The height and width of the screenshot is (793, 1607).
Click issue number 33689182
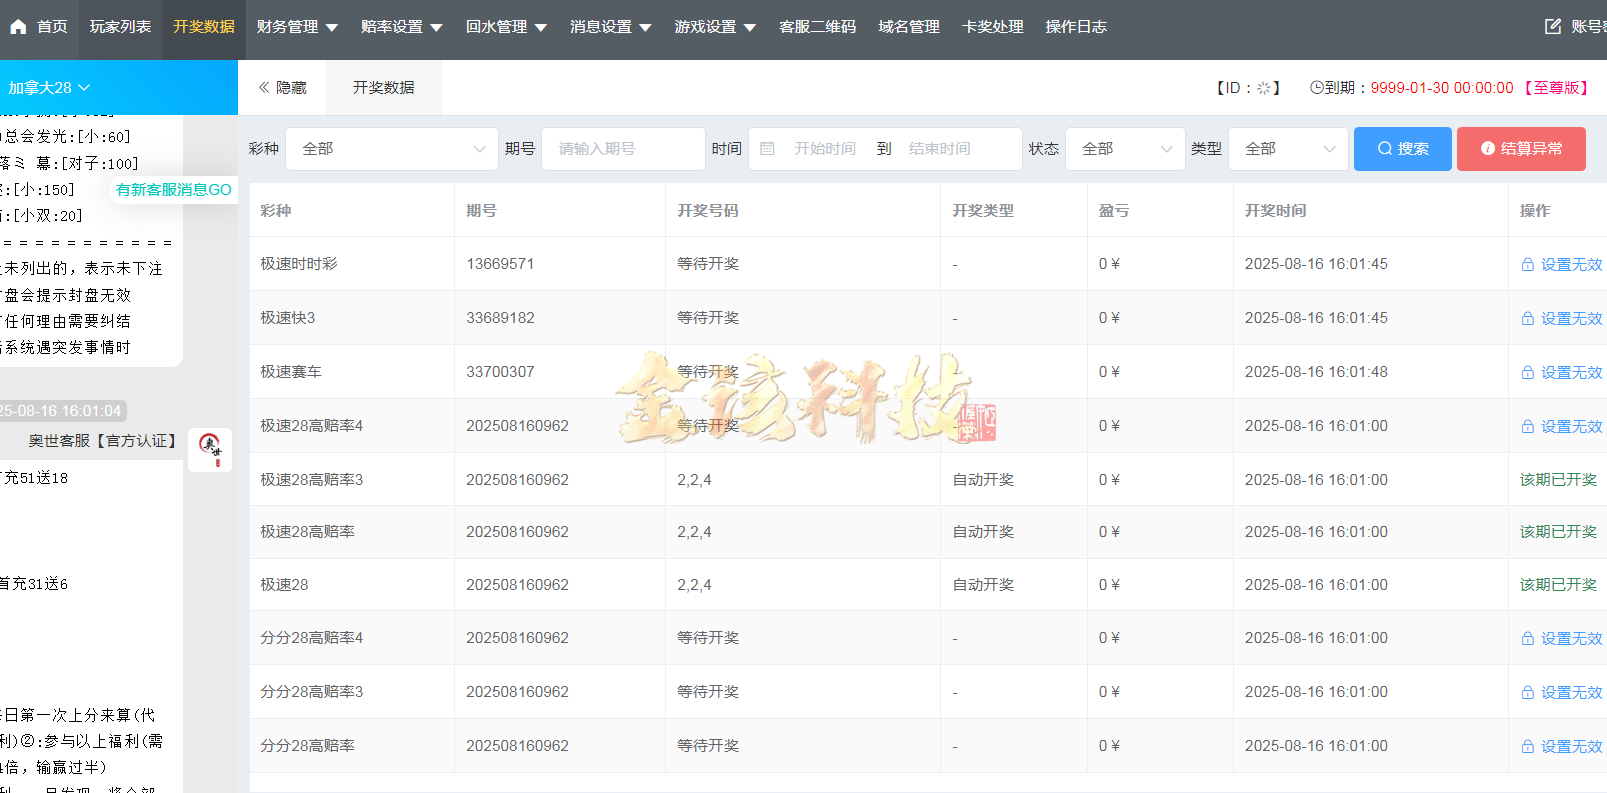[x=500, y=318]
